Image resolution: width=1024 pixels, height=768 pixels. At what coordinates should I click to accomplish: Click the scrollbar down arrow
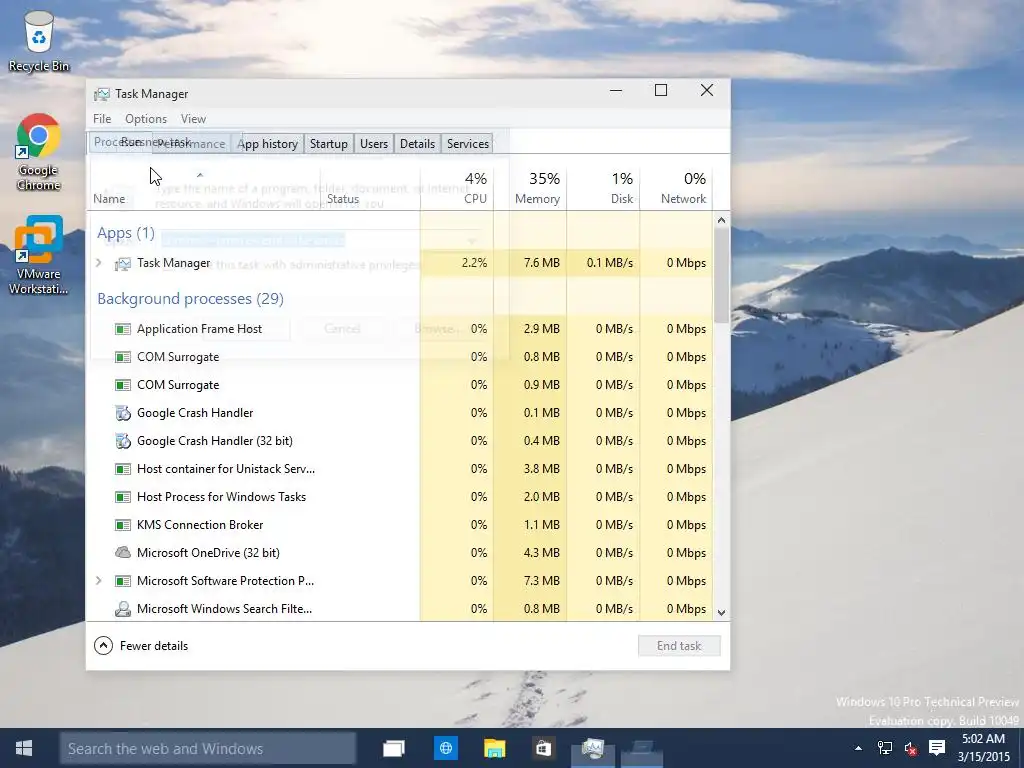pyautogui.click(x=721, y=613)
